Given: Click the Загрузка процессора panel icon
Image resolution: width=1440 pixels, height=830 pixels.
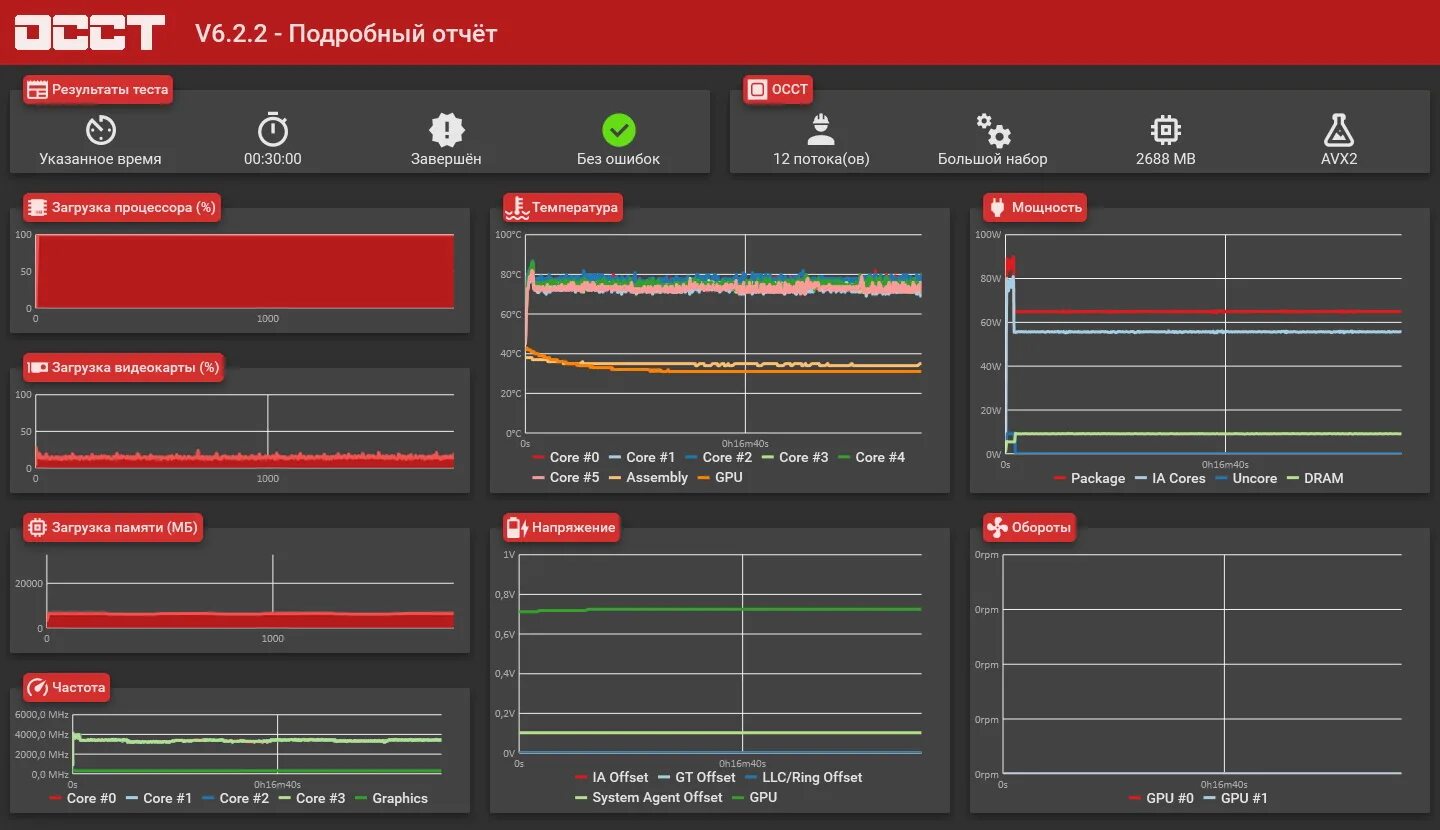Looking at the screenshot, I should click(x=37, y=208).
